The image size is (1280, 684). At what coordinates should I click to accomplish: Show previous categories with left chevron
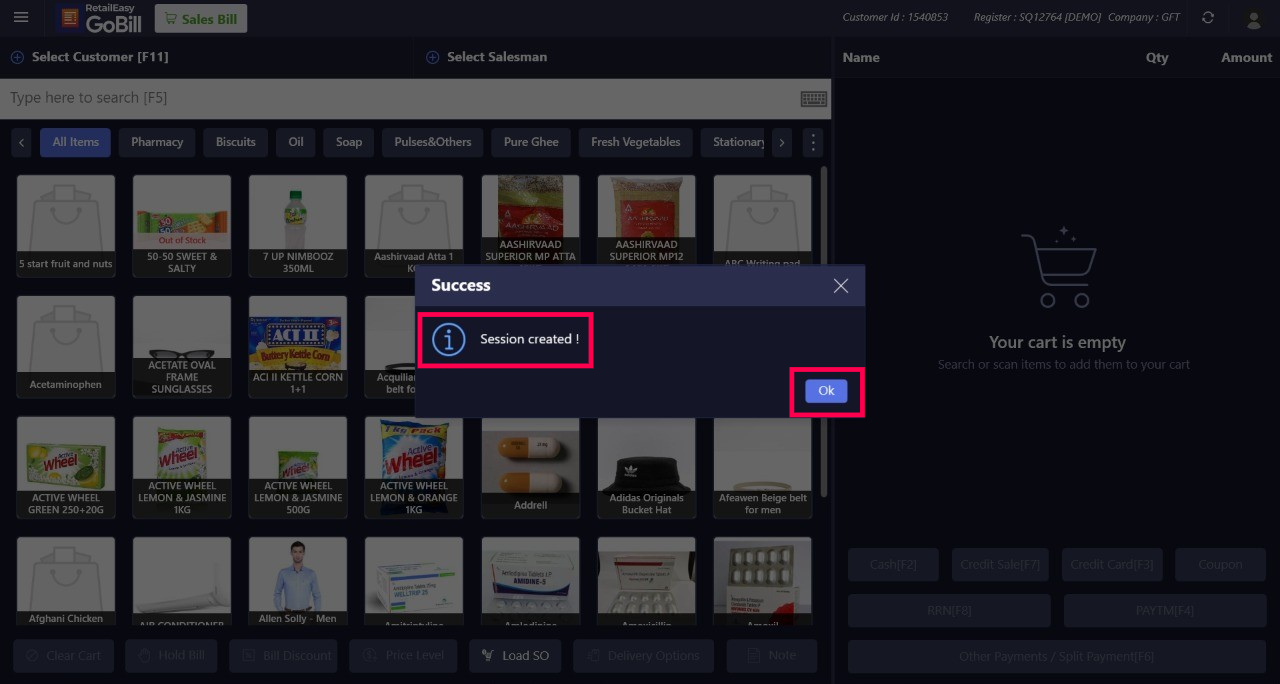tap(22, 142)
